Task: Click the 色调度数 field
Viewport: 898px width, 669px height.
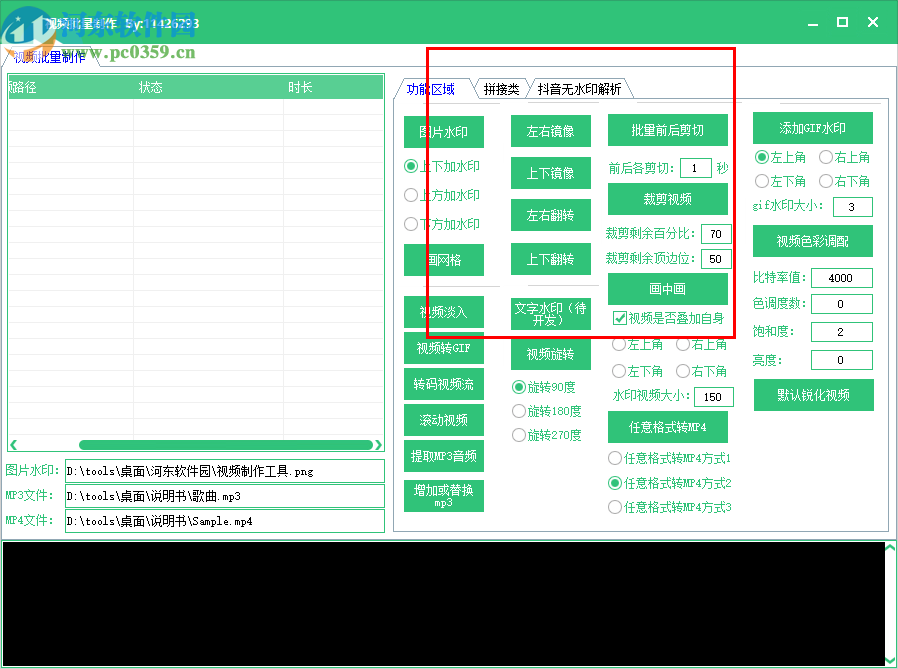Action: [841, 304]
